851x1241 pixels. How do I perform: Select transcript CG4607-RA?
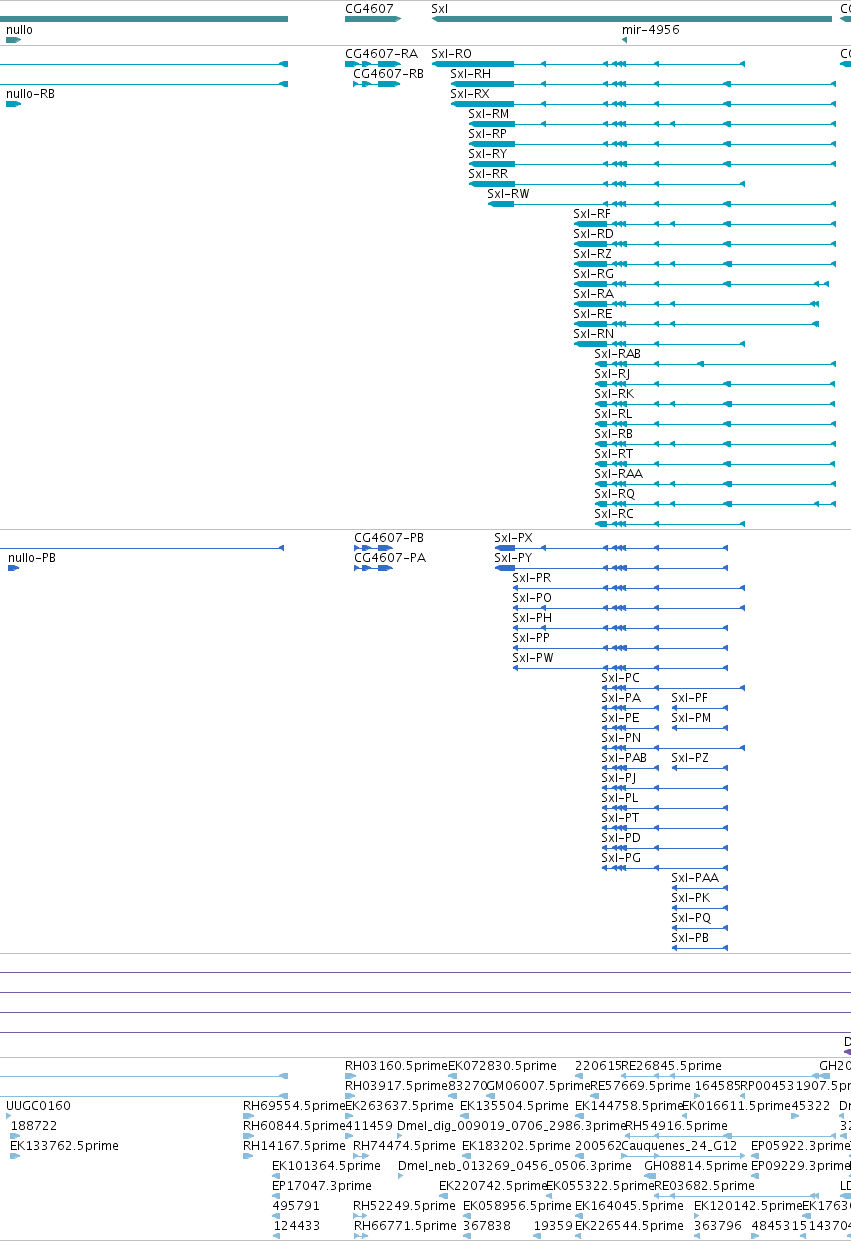381,53
